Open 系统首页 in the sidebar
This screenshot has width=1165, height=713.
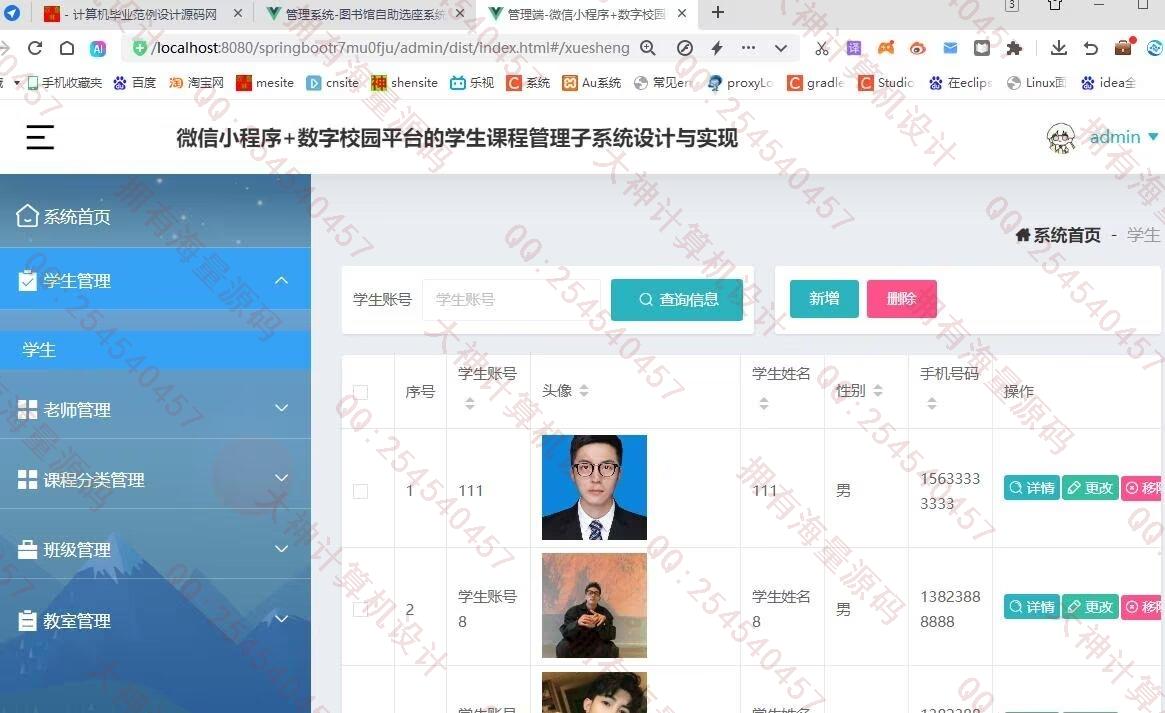(155, 216)
